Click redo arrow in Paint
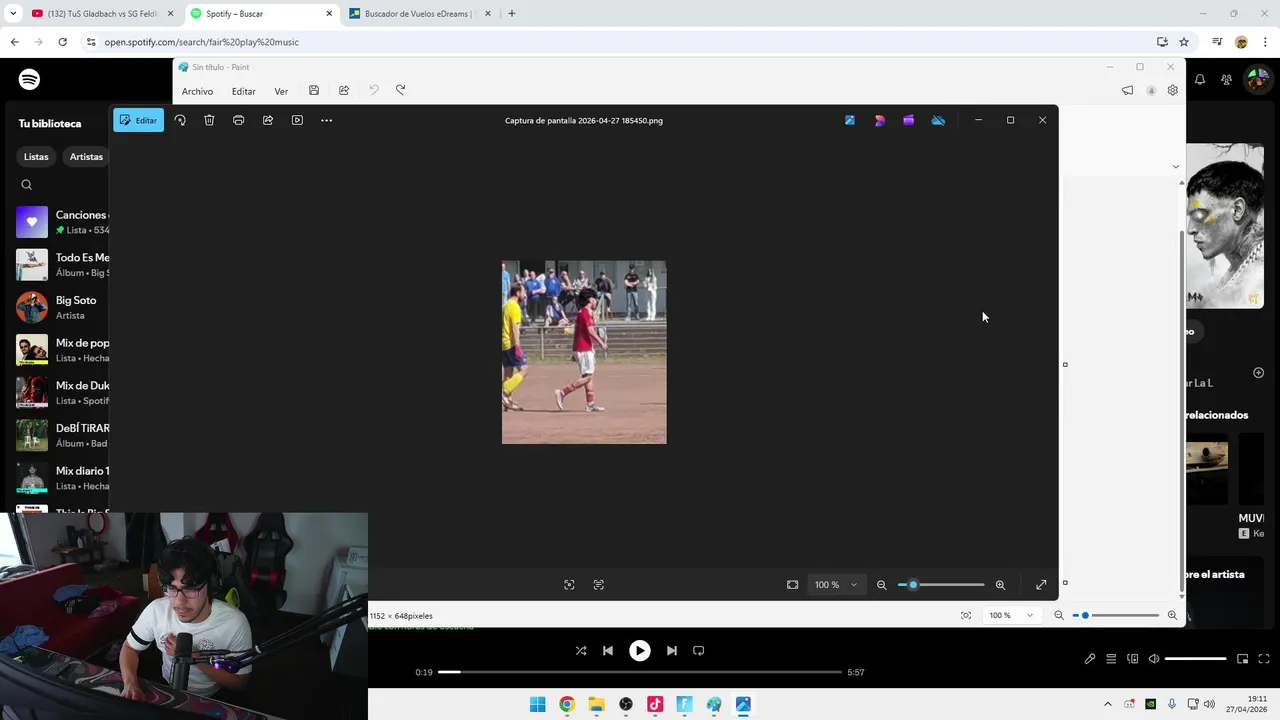 pyautogui.click(x=400, y=90)
